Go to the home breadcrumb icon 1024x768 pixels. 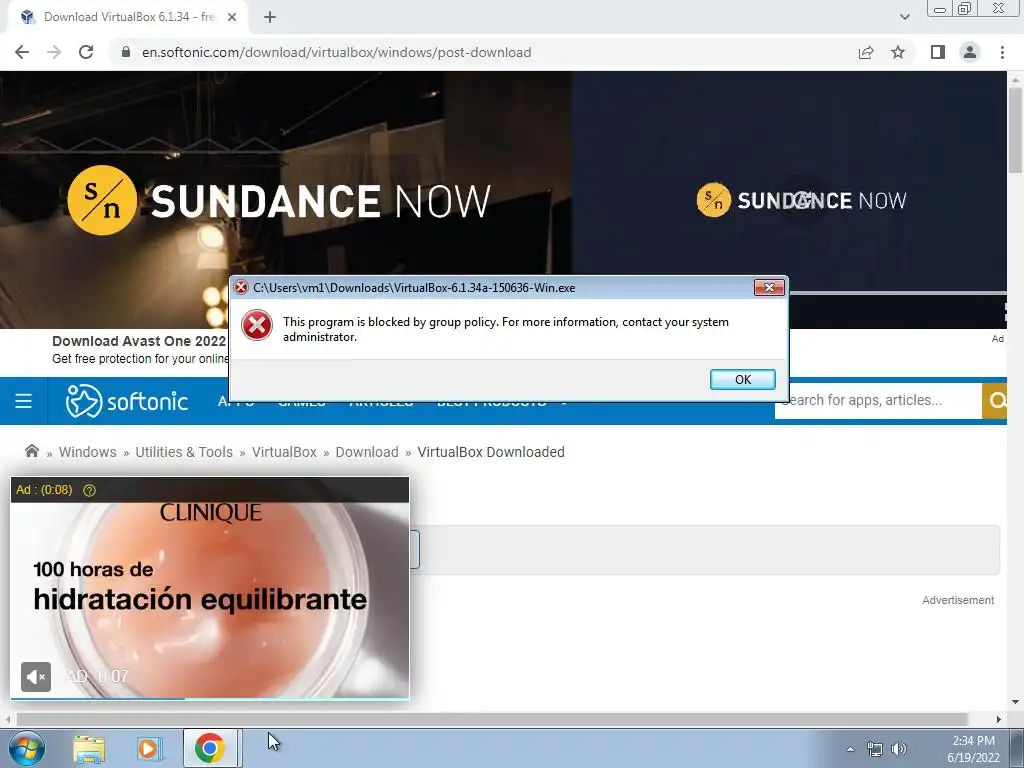(31, 451)
